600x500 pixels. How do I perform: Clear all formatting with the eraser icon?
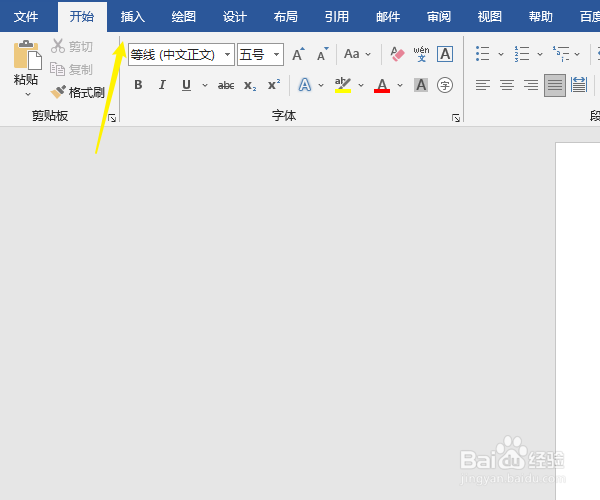point(397,54)
